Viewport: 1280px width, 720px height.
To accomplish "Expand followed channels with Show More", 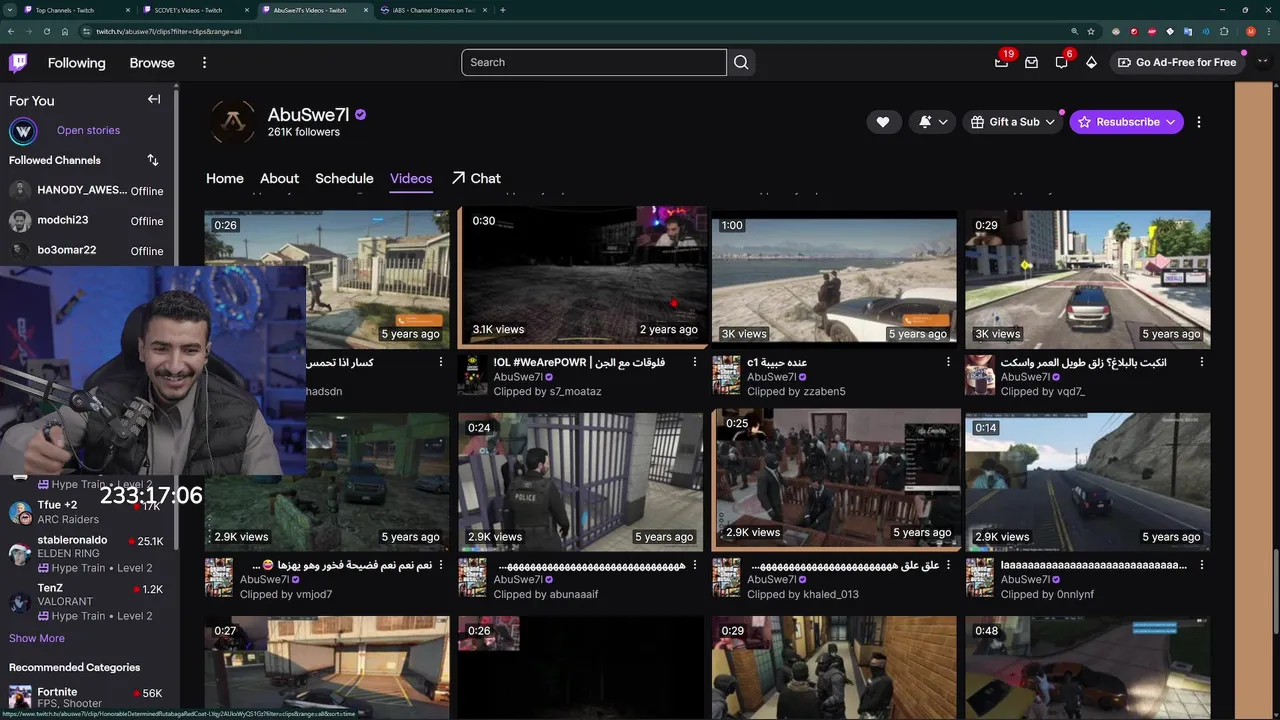I will click(37, 638).
